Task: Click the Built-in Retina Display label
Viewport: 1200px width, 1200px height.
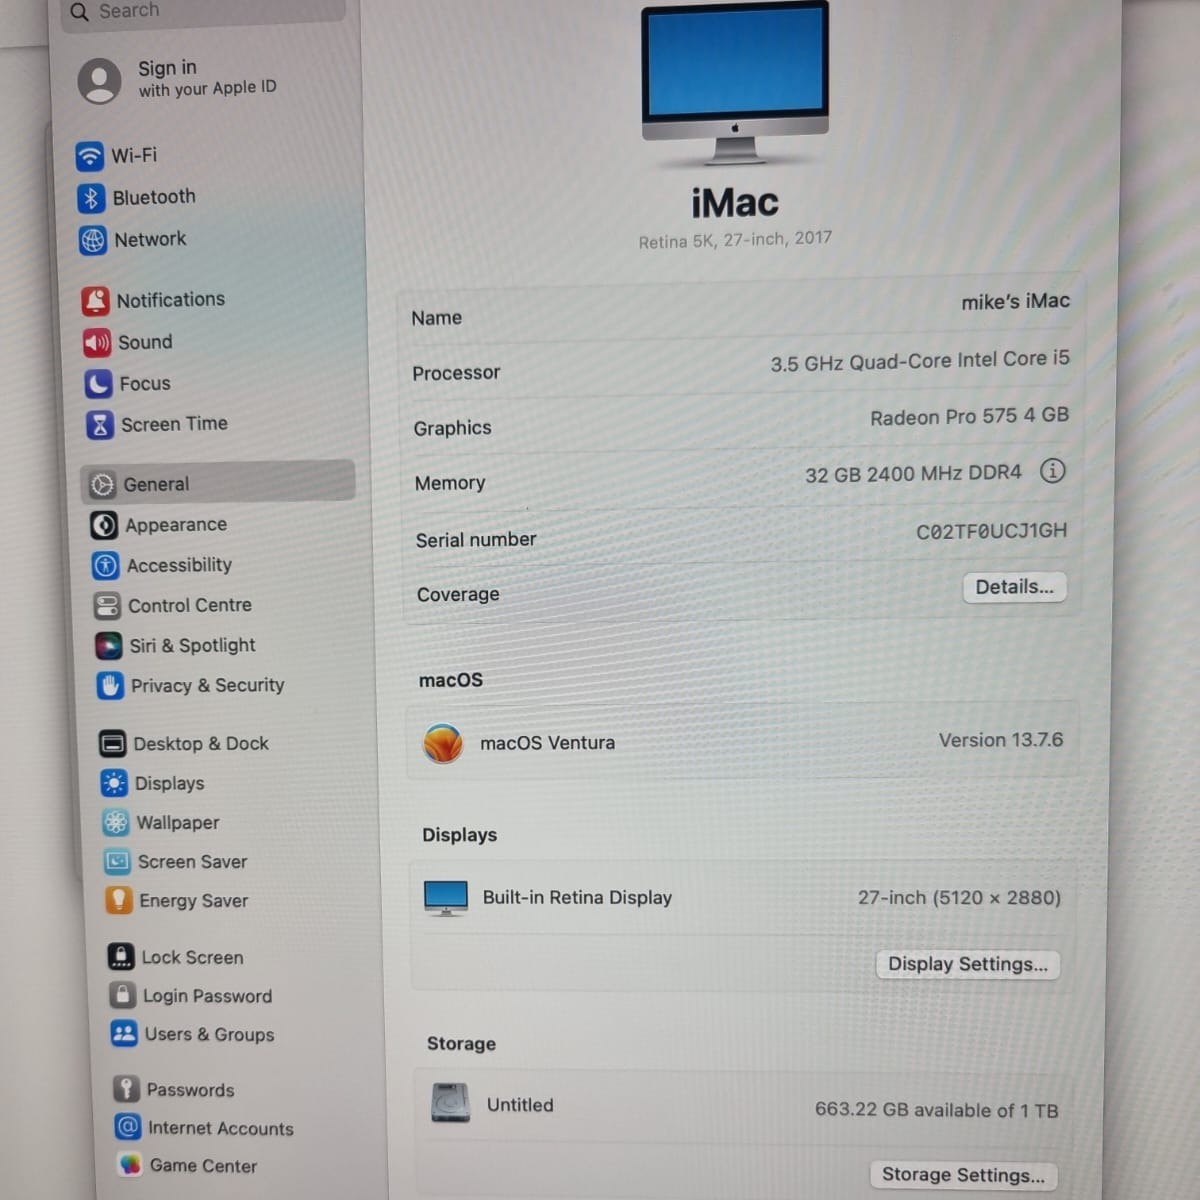Action: [x=577, y=897]
